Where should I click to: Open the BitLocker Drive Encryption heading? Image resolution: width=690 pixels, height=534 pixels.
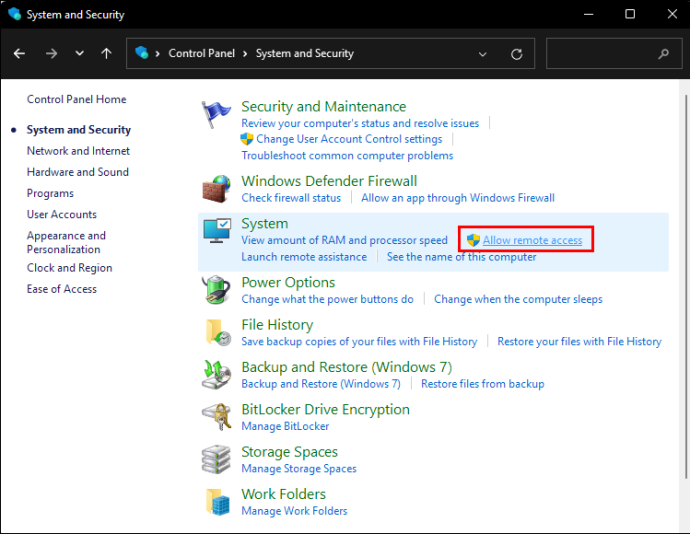[325, 409]
